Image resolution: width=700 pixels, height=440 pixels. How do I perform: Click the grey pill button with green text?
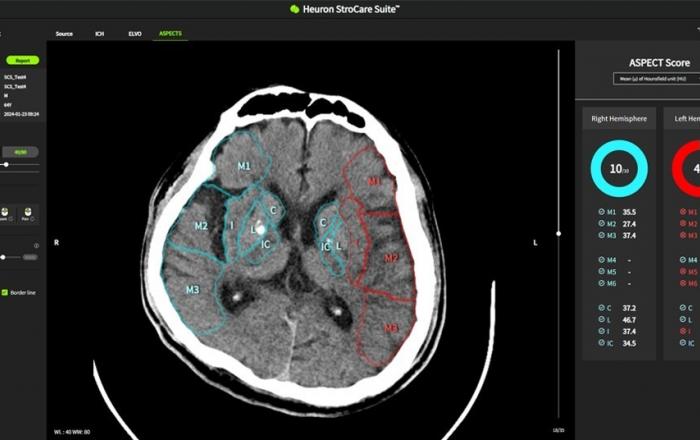click(21, 152)
